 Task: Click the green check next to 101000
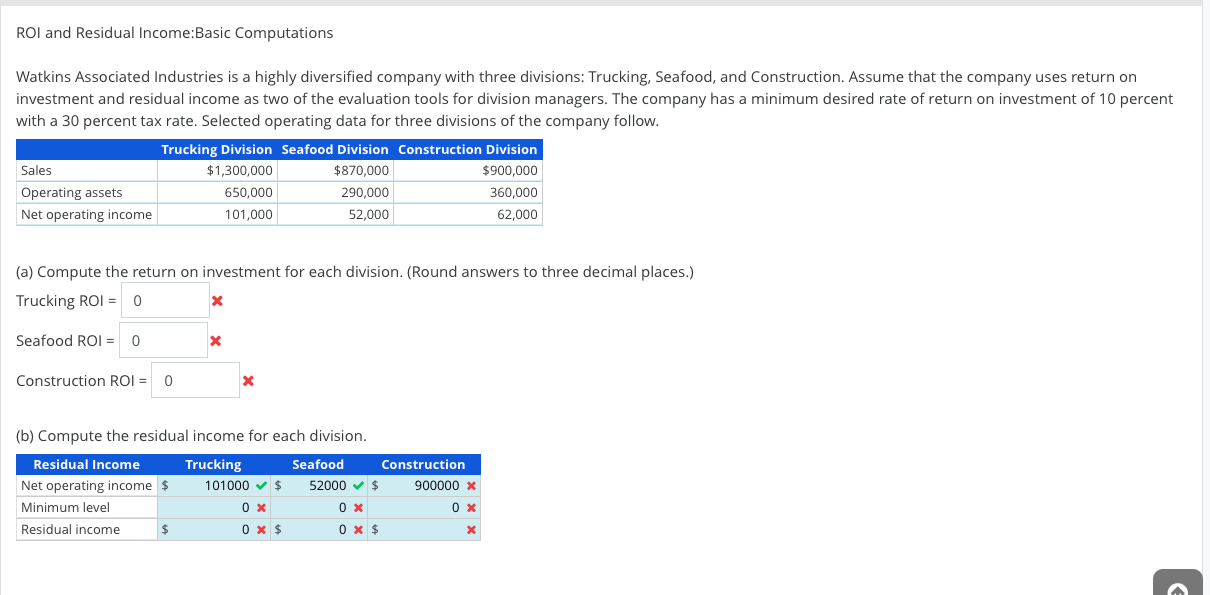point(261,486)
